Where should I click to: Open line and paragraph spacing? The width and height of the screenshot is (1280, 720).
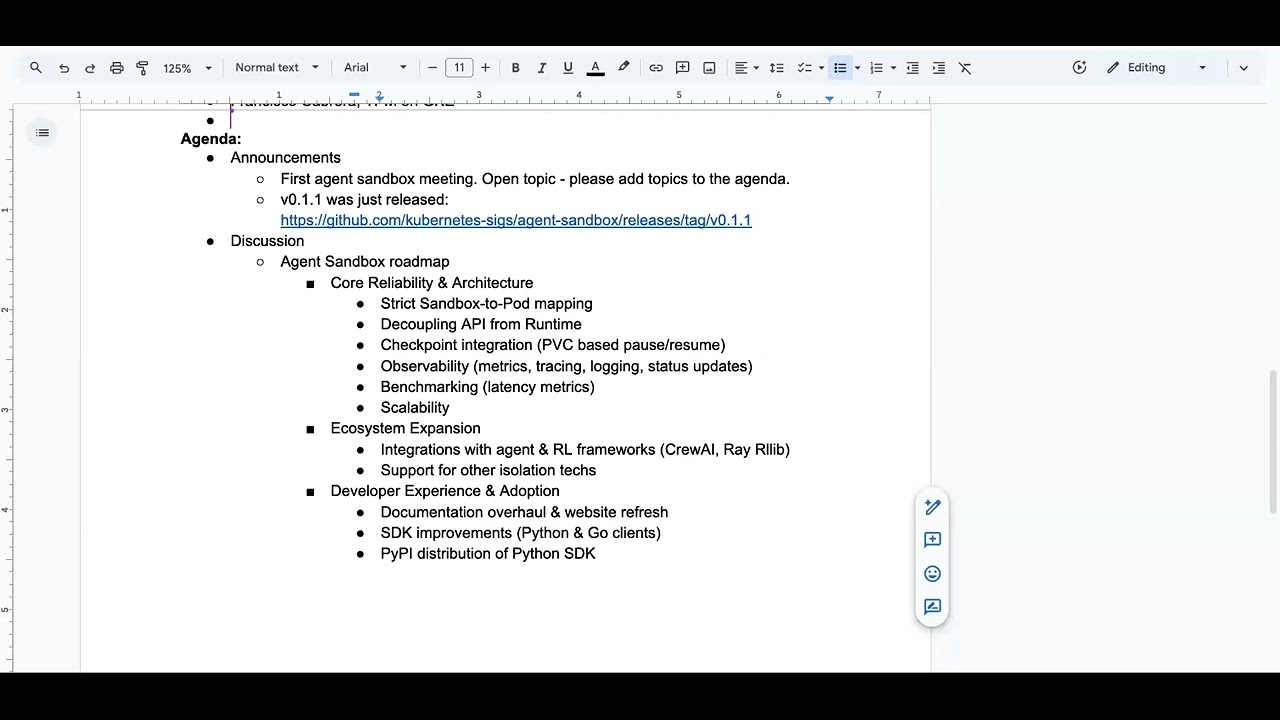(776, 68)
